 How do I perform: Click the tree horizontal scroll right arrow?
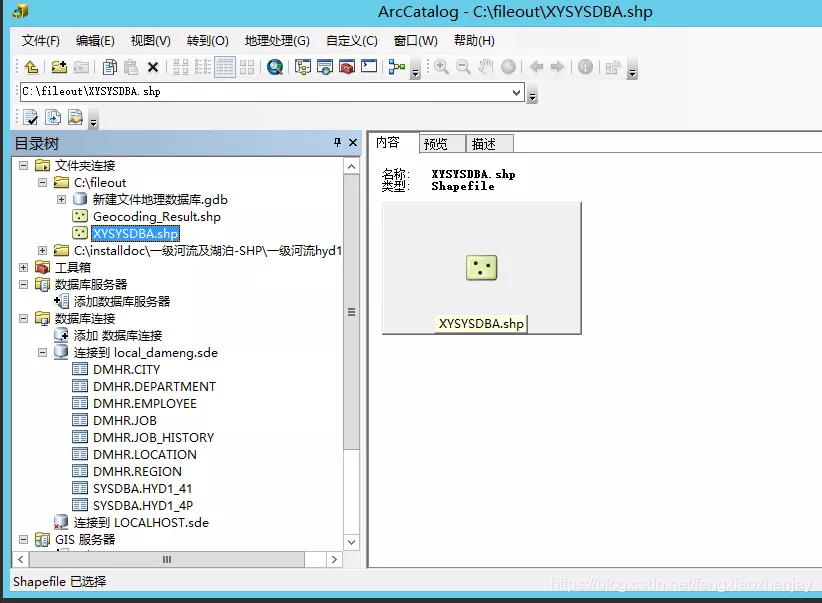coord(334,559)
